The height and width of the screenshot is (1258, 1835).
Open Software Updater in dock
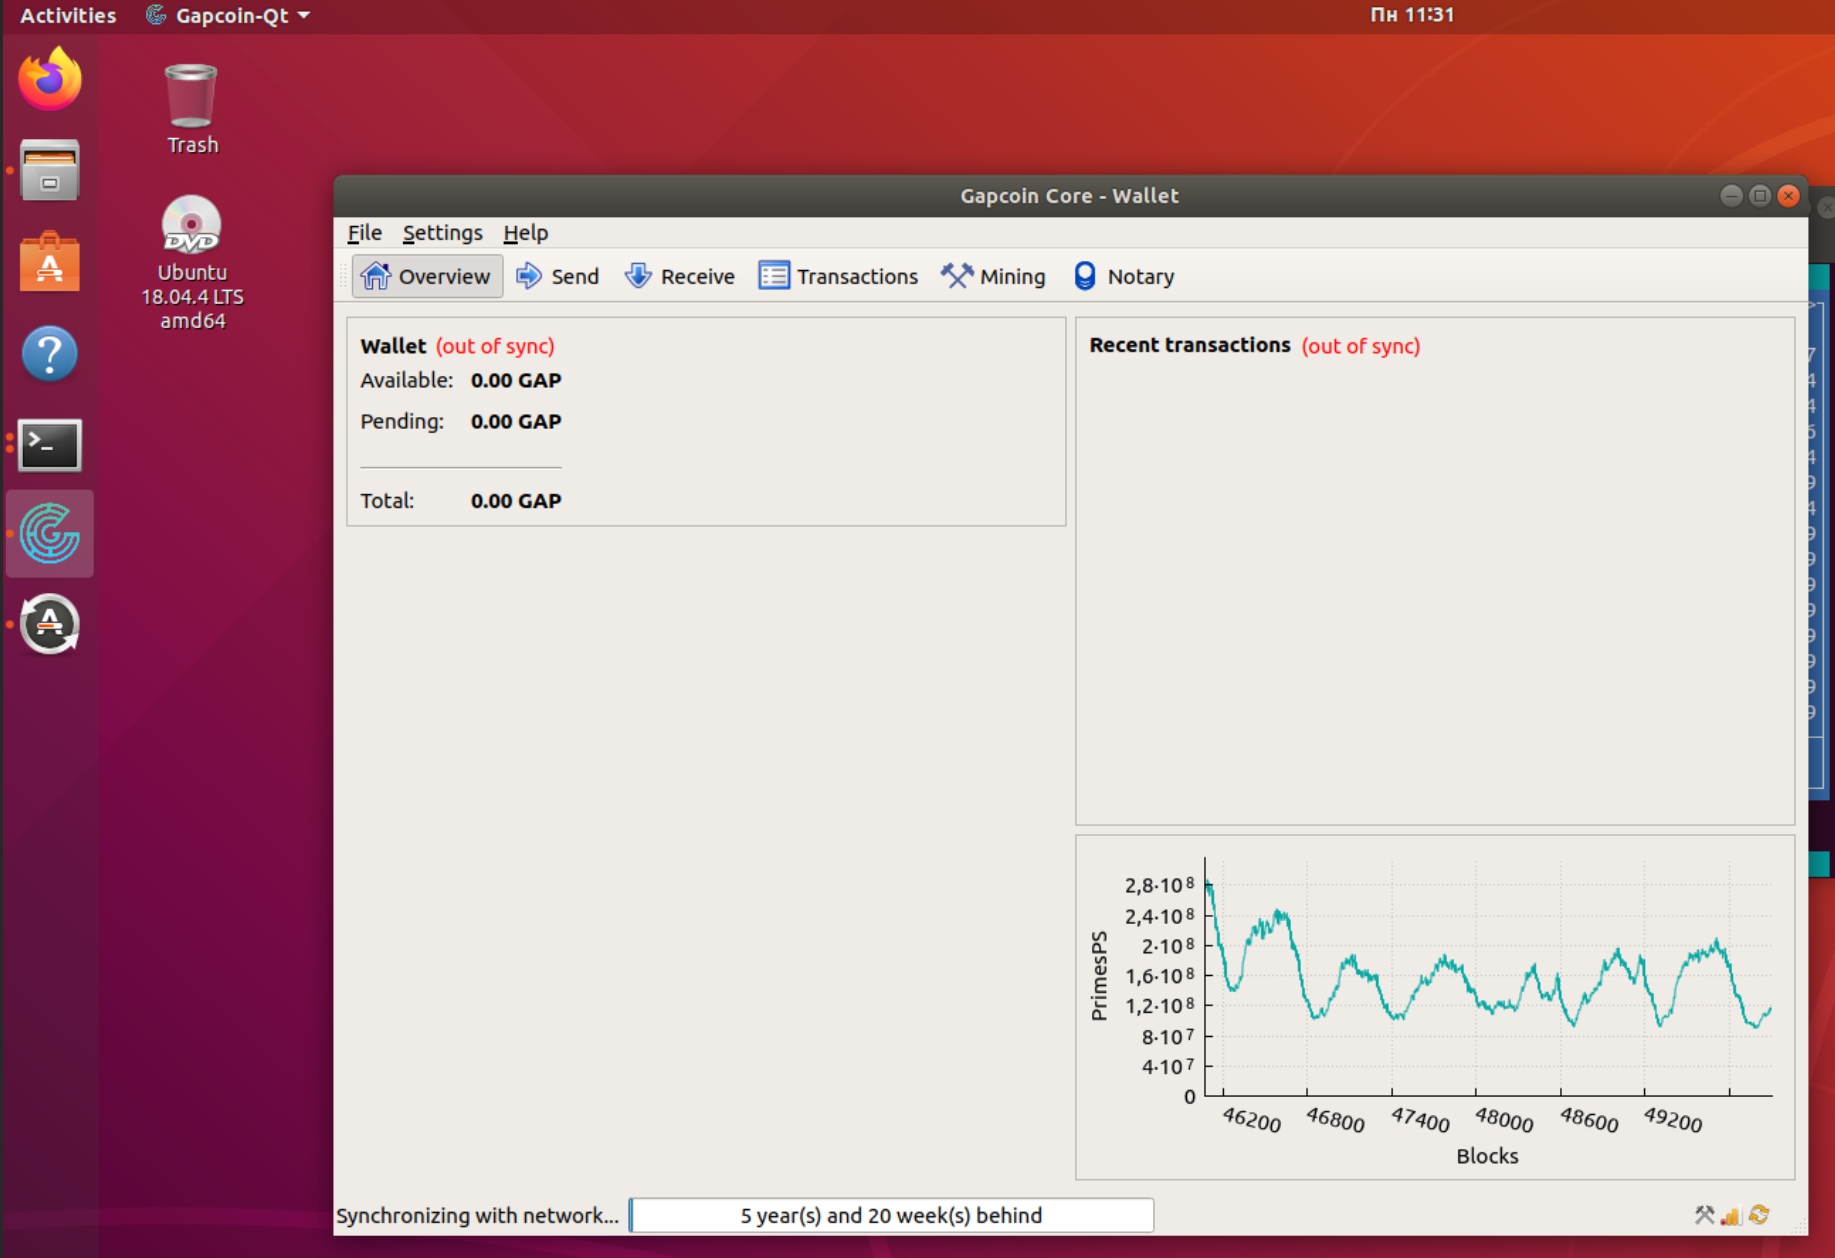tap(49, 624)
